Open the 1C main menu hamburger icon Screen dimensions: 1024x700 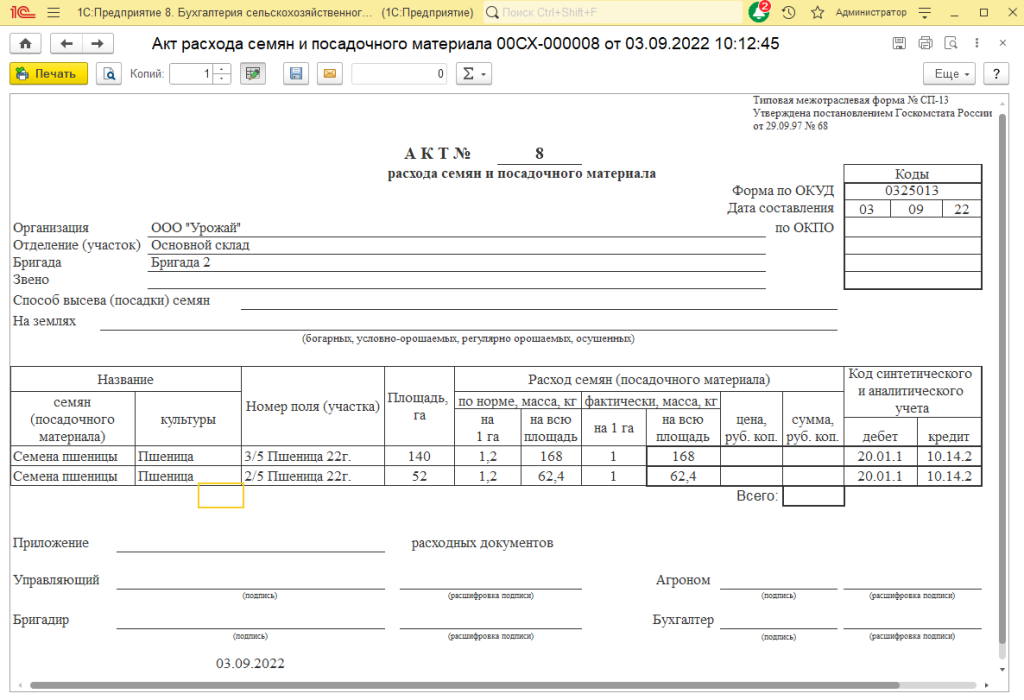(53, 13)
